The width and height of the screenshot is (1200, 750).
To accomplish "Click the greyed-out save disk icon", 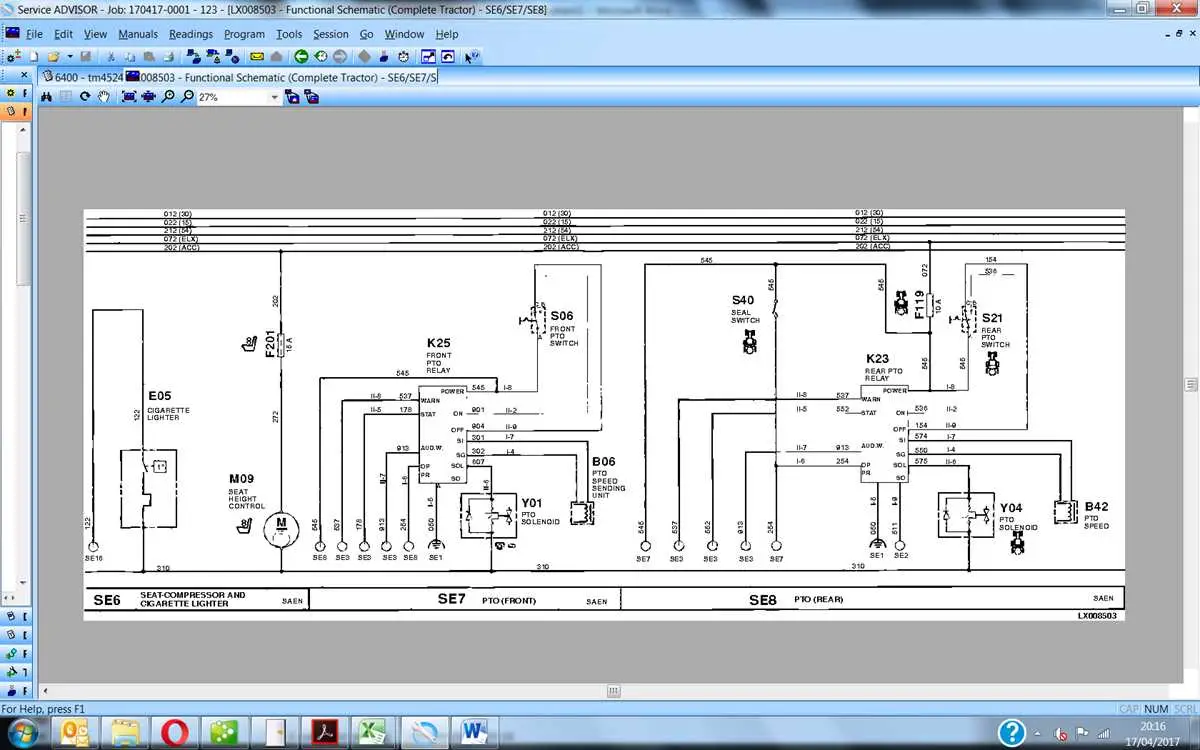I will click(85, 56).
